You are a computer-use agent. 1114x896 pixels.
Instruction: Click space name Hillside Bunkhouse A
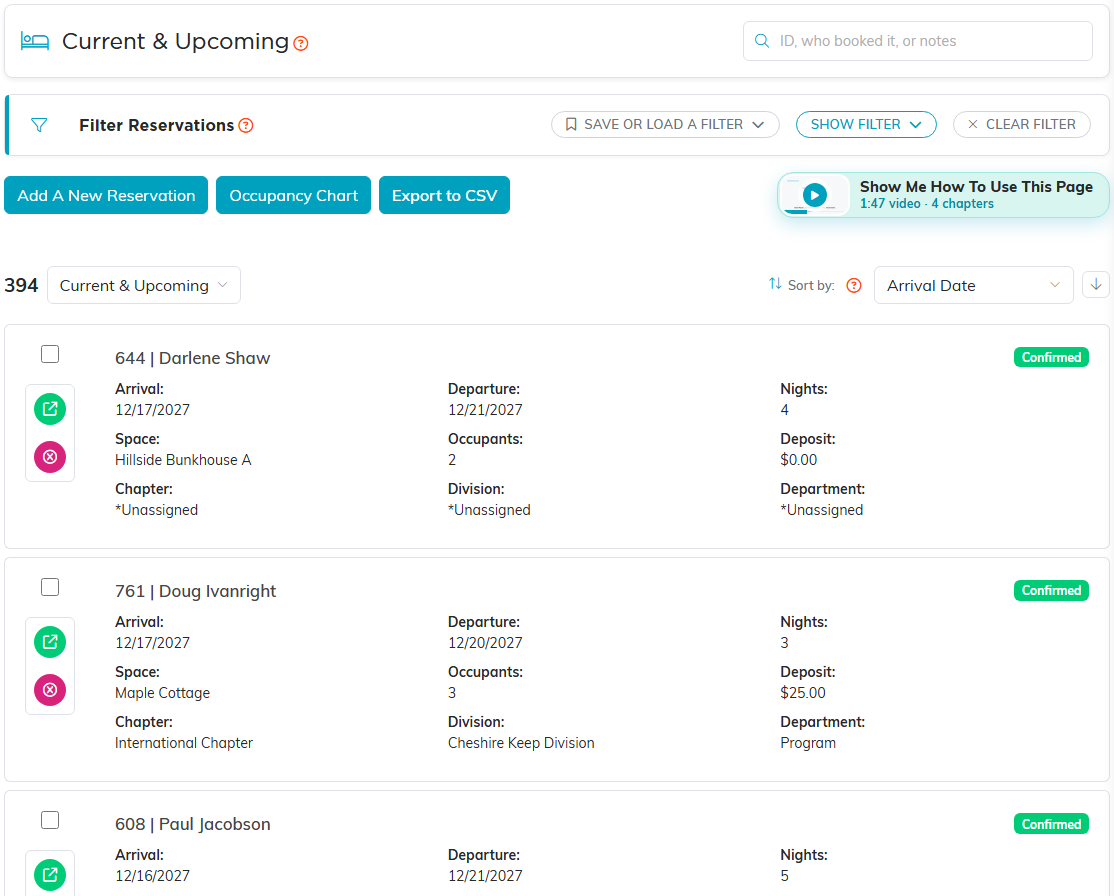point(183,460)
